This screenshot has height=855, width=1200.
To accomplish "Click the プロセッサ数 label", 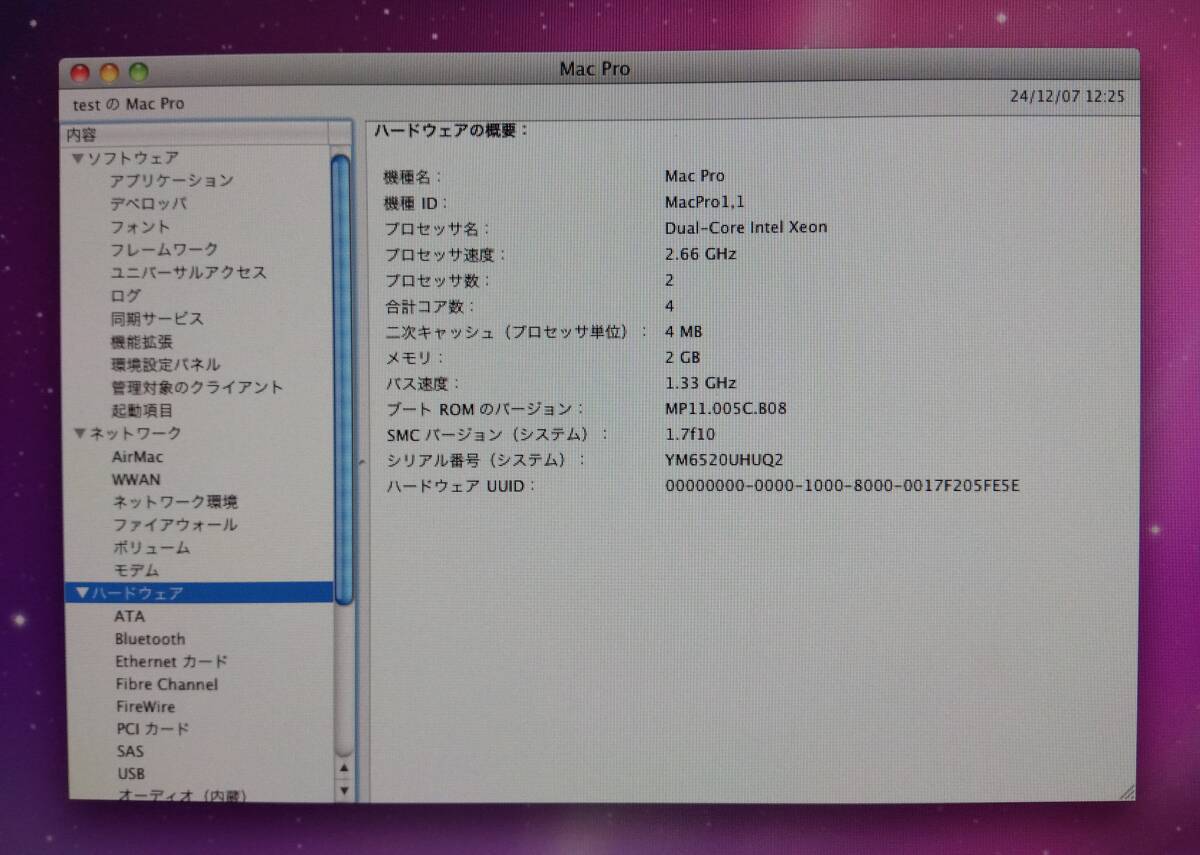I will click(x=438, y=281).
